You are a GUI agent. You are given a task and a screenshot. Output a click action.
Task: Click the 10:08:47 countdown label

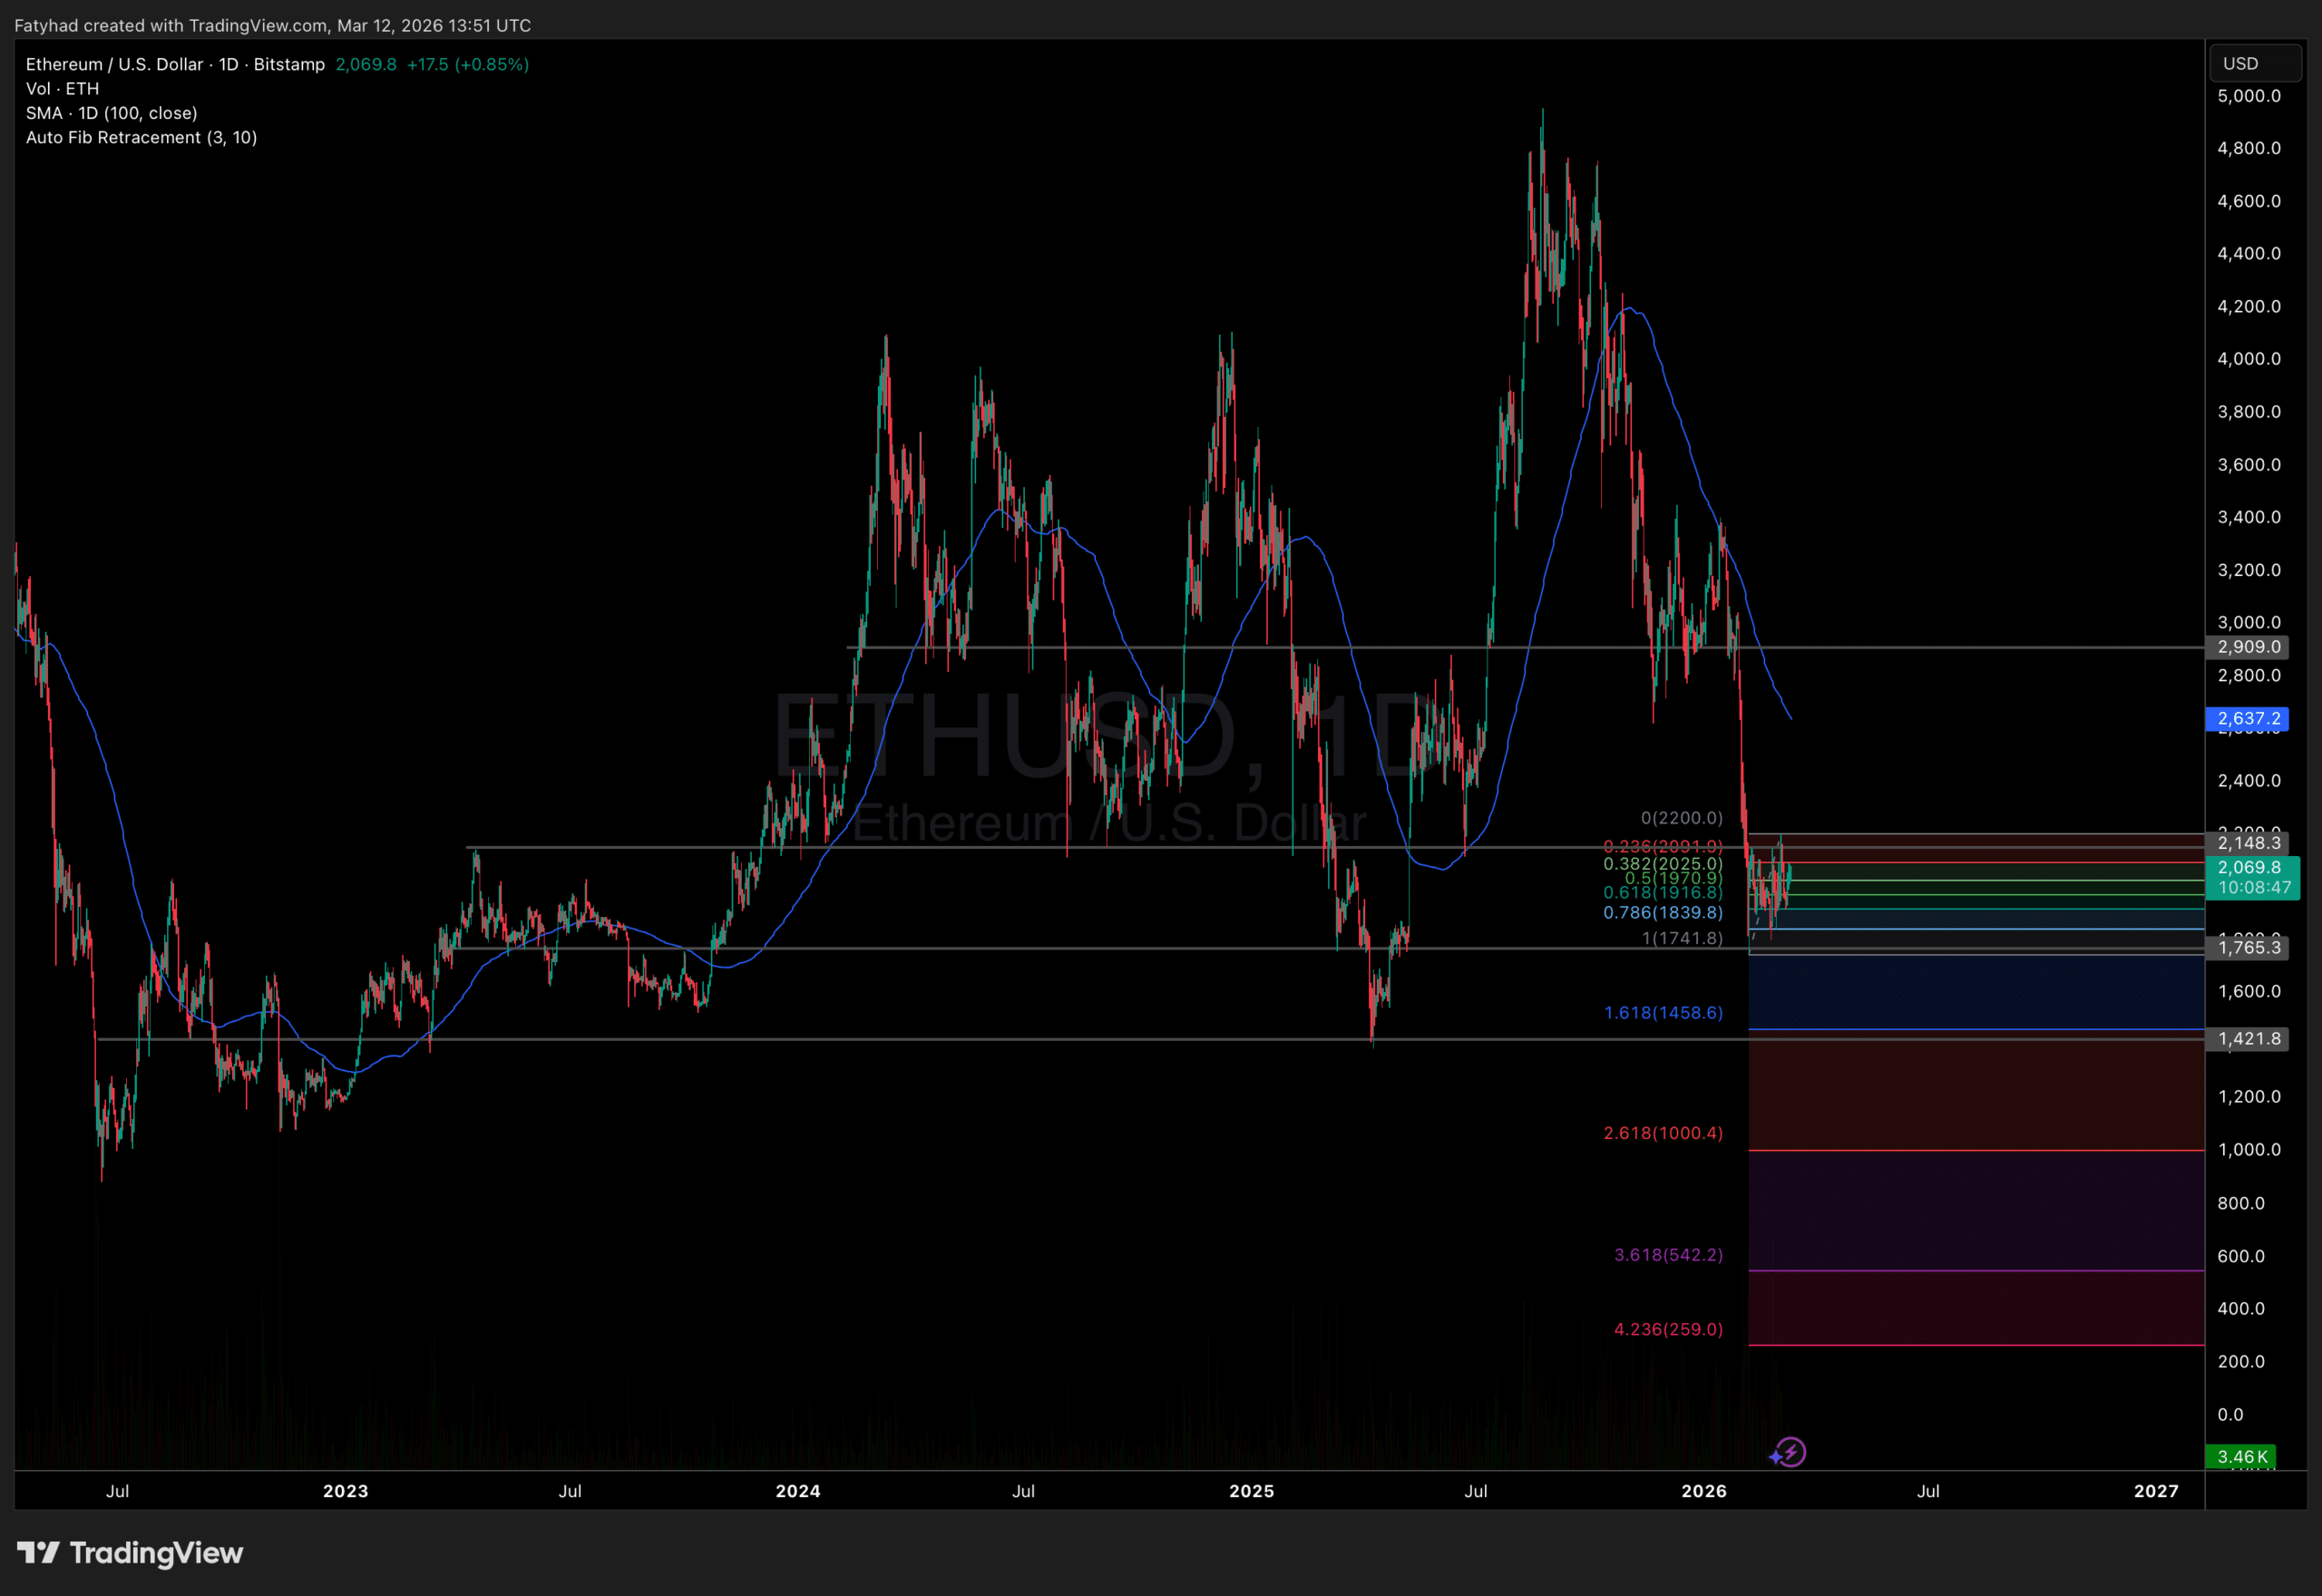[x=2254, y=888]
